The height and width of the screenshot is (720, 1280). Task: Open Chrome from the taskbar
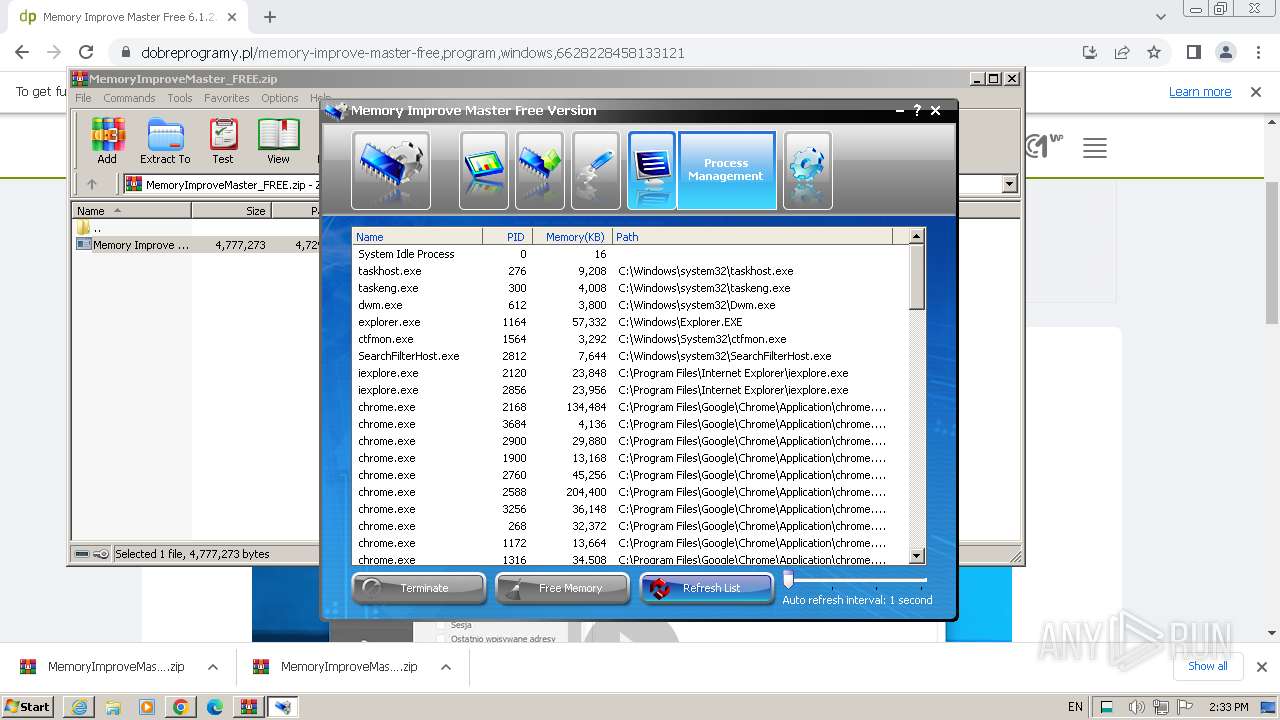pyautogui.click(x=181, y=707)
